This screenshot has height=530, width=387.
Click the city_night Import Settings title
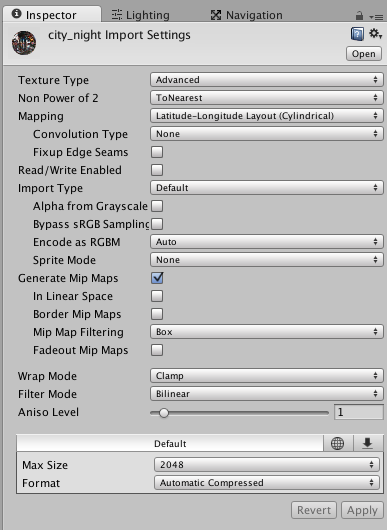click(x=119, y=35)
